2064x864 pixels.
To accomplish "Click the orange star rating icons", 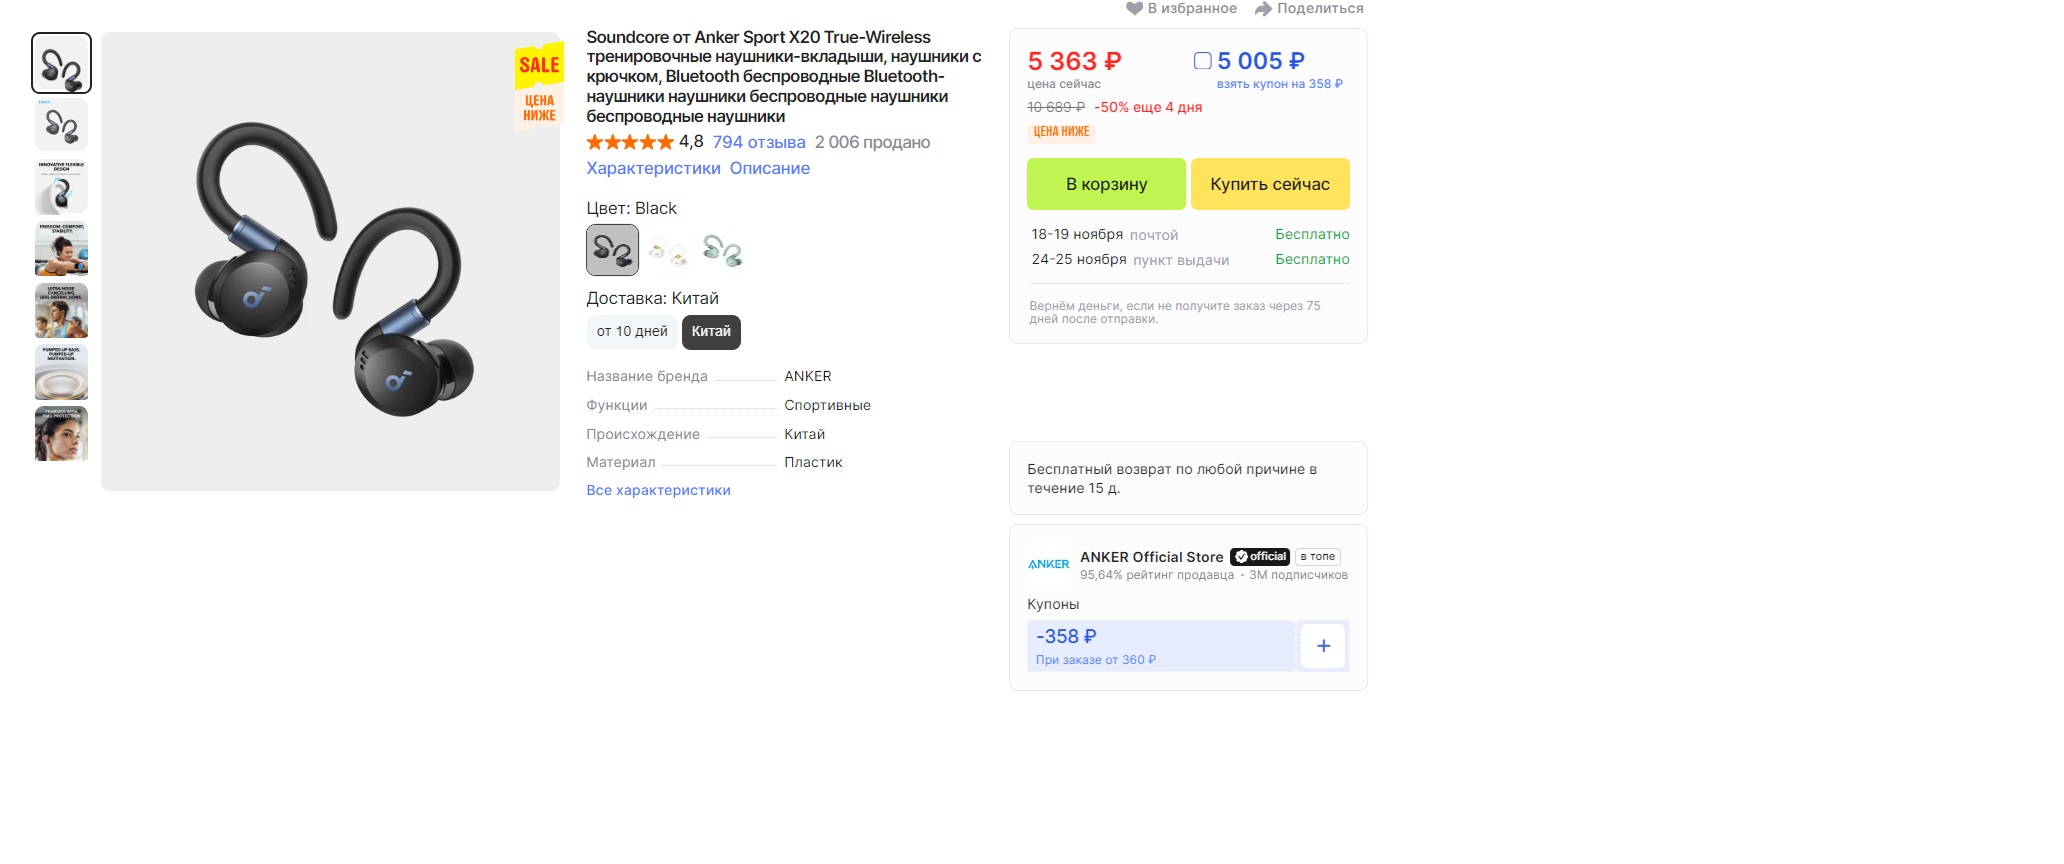I will [x=629, y=142].
